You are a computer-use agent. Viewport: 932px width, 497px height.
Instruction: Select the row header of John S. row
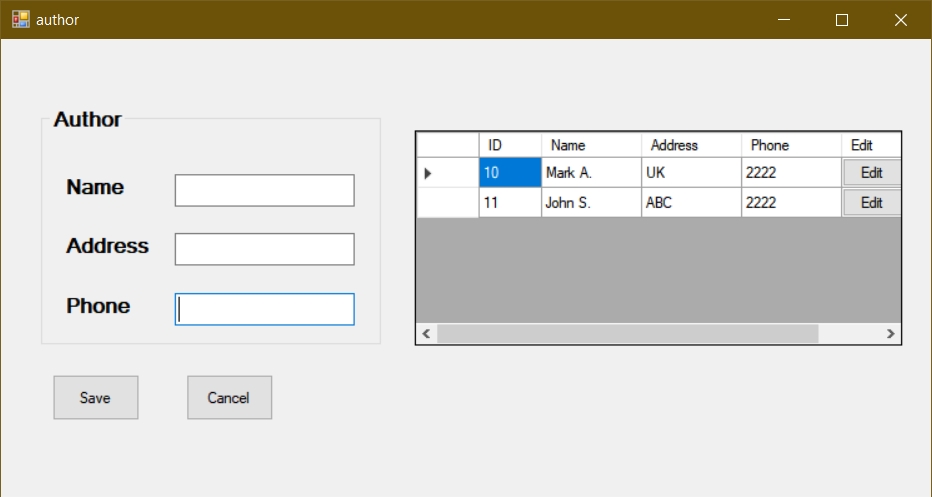[447, 203]
